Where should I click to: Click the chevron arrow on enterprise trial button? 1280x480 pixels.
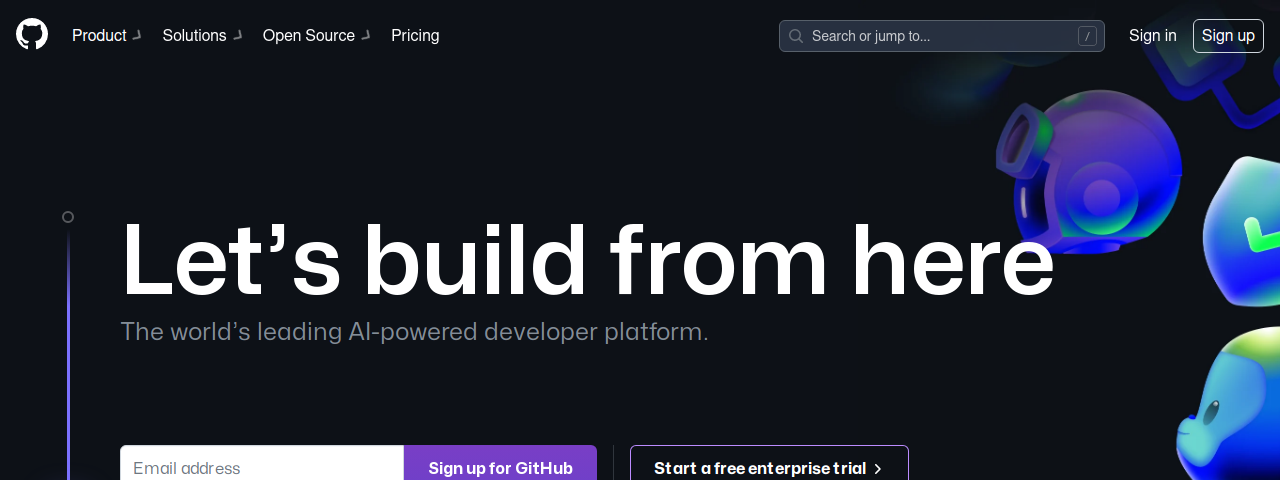(x=878, y=468)
